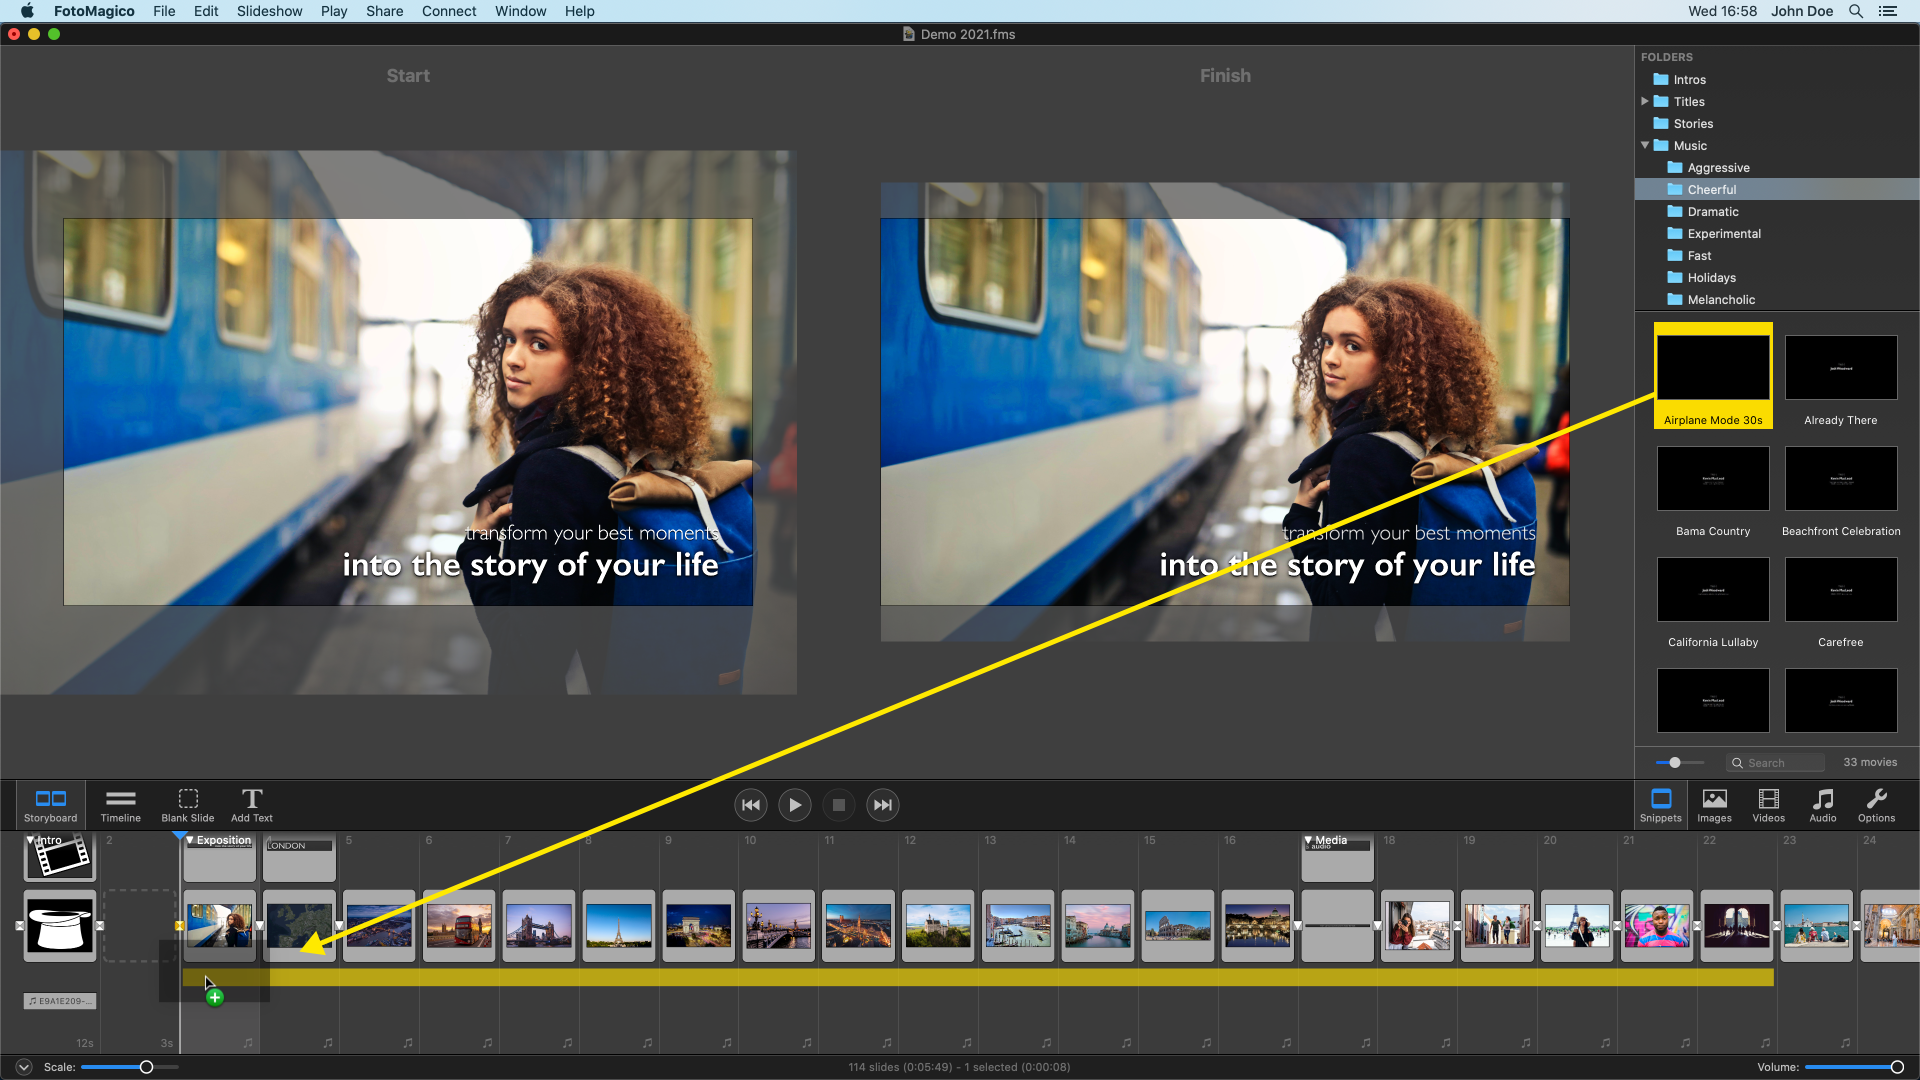Click the Add Text tool
The height and width of the screenshot is (1080, 1920).
click(x=252, y=804)
